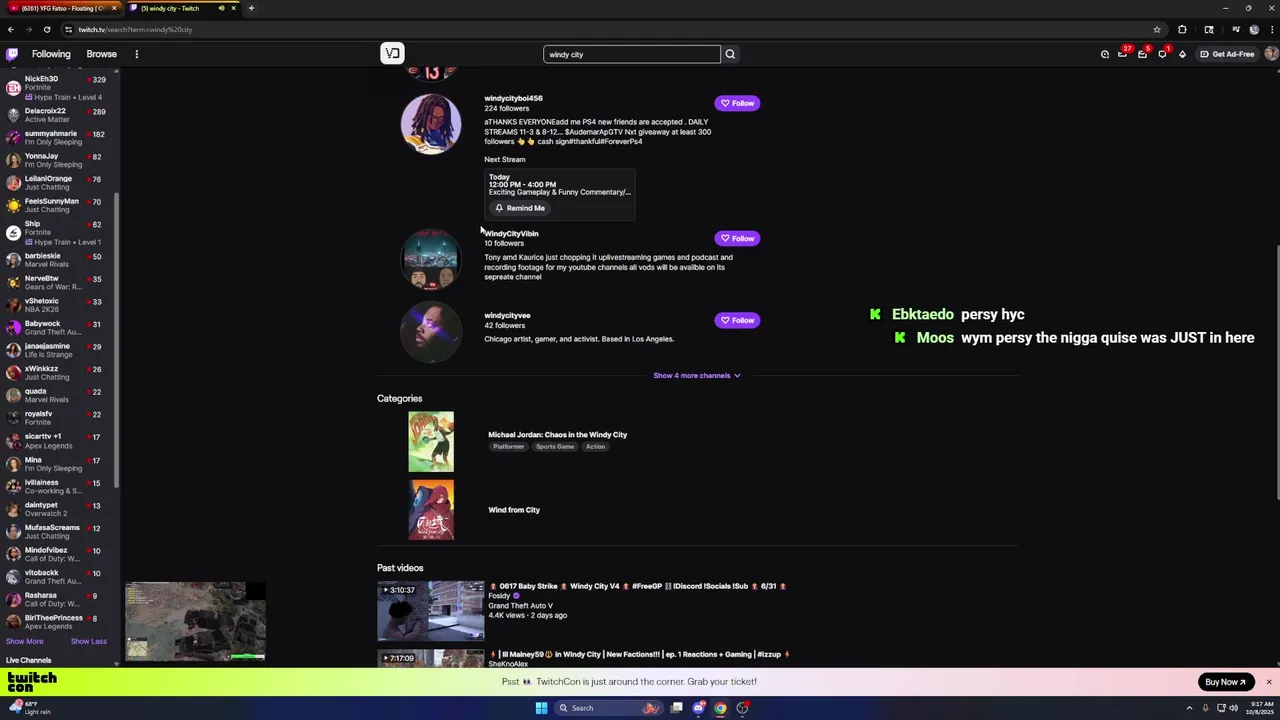Open LeilaniOrange channel in sidebar
This screenshot has width=1280, height=720.
click(x=60, y=182)
